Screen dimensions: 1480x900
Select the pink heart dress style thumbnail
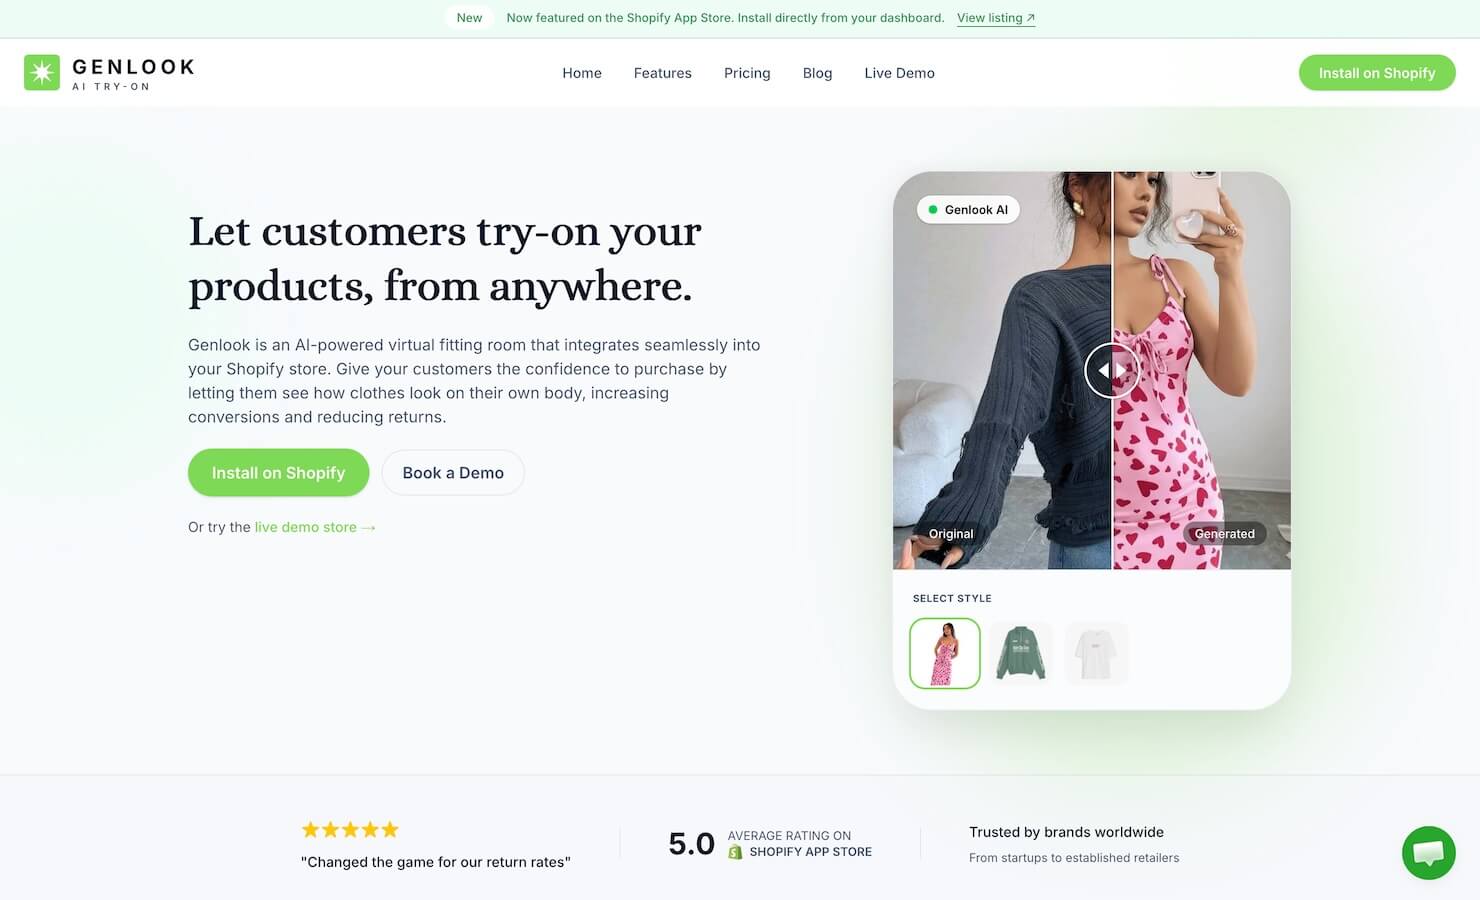pyautogui.click(x=945, y=653)
